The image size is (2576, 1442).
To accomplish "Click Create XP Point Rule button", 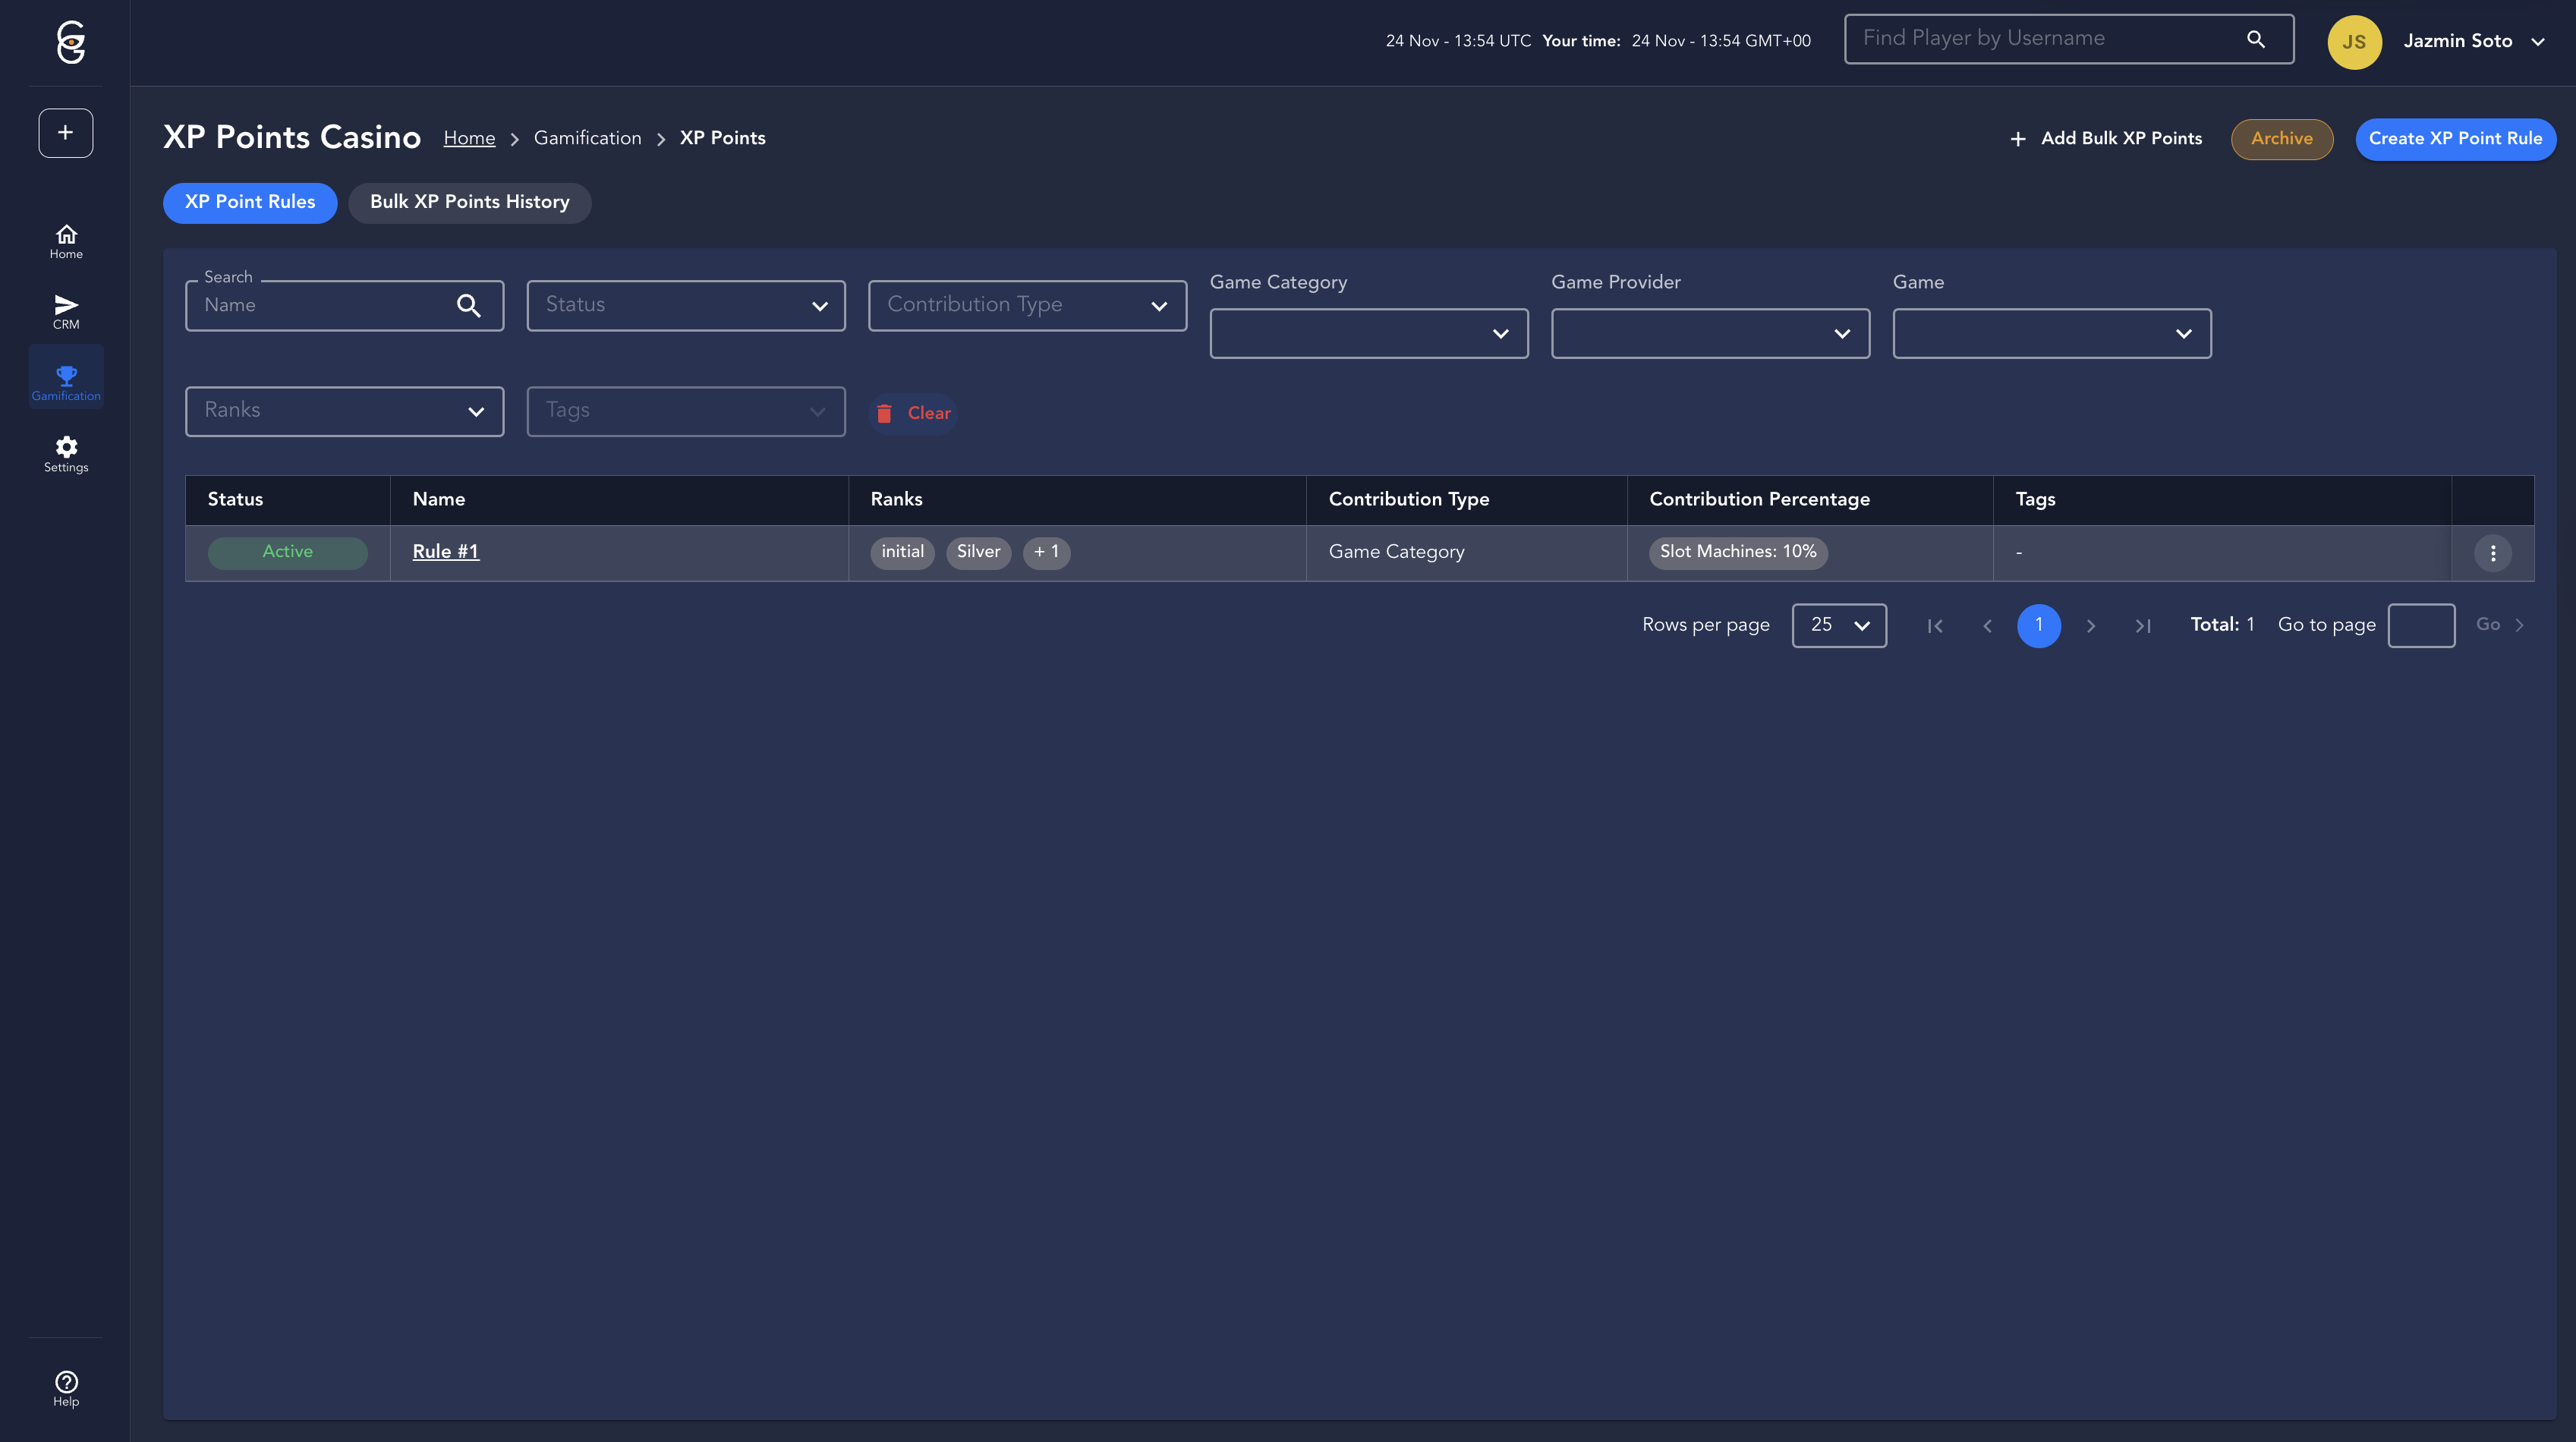I will pos(2455,139).
